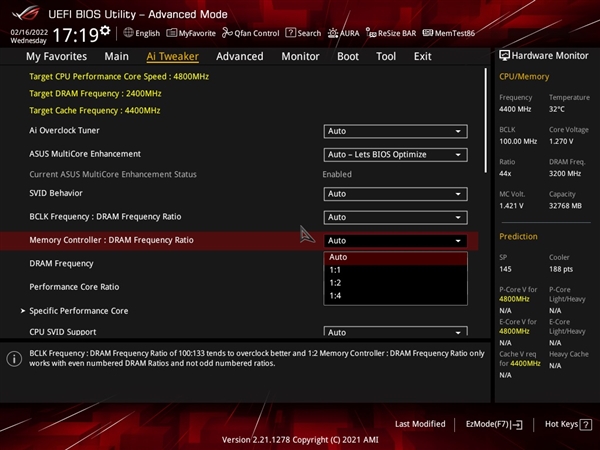Open the Search question-mark icon

290,33
